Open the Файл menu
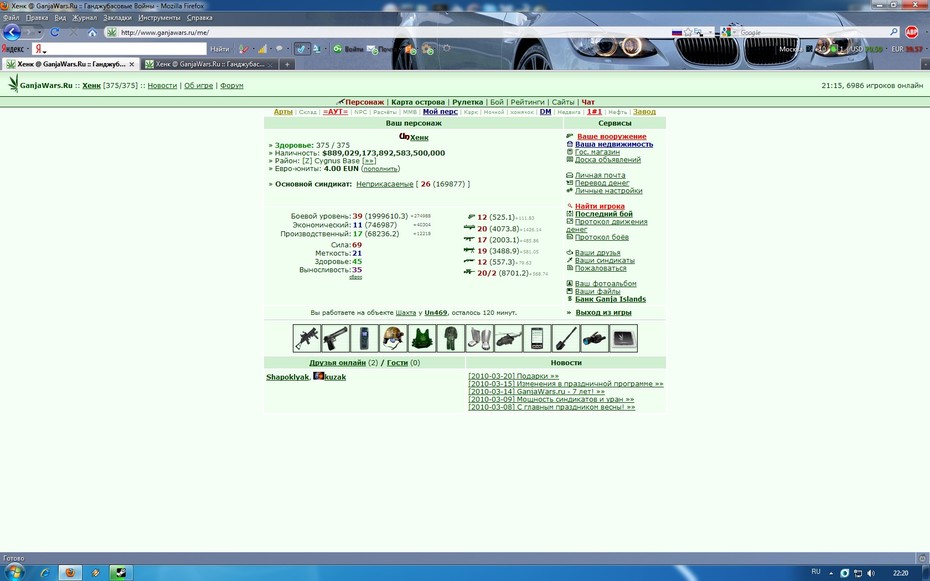 (11, 18)
